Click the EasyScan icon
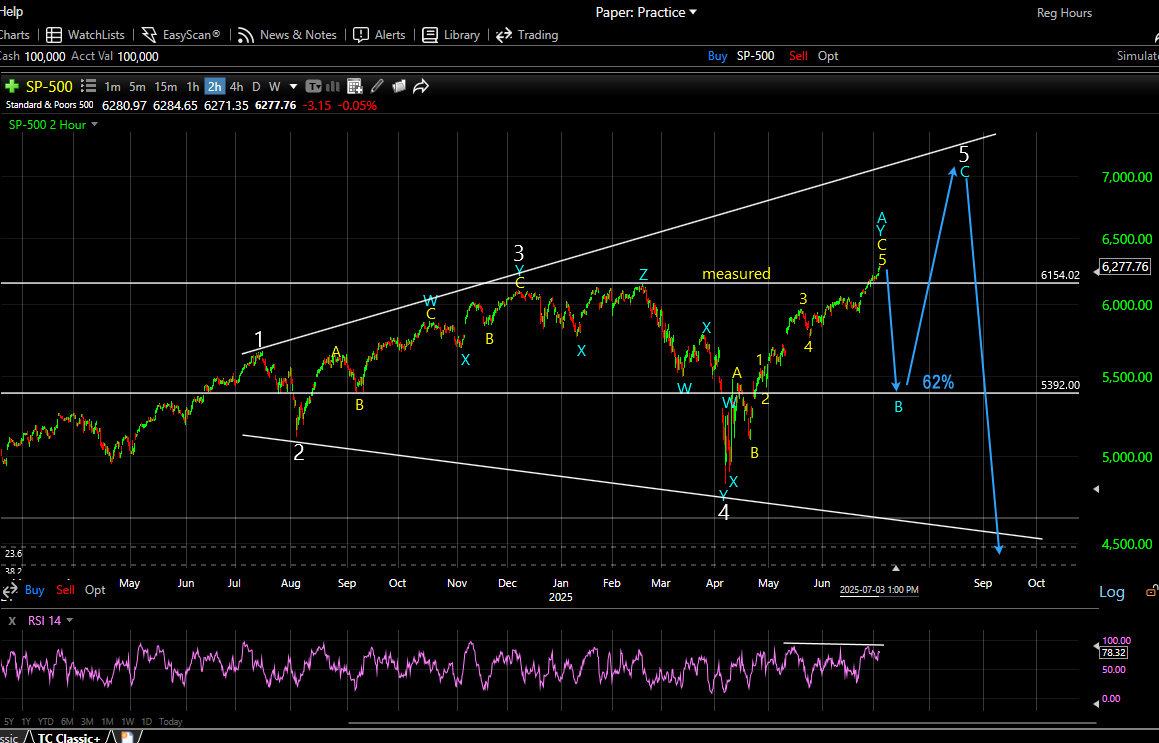This screenshot has height=743, width=1159. click(x=149, y=35)
